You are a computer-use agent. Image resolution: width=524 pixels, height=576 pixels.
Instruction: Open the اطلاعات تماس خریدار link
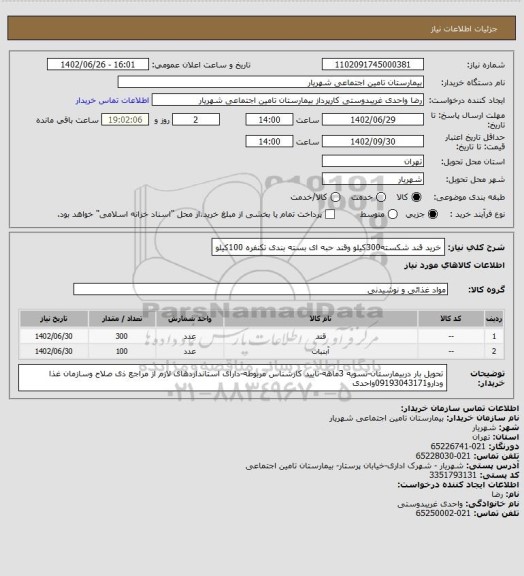(112, 100)
